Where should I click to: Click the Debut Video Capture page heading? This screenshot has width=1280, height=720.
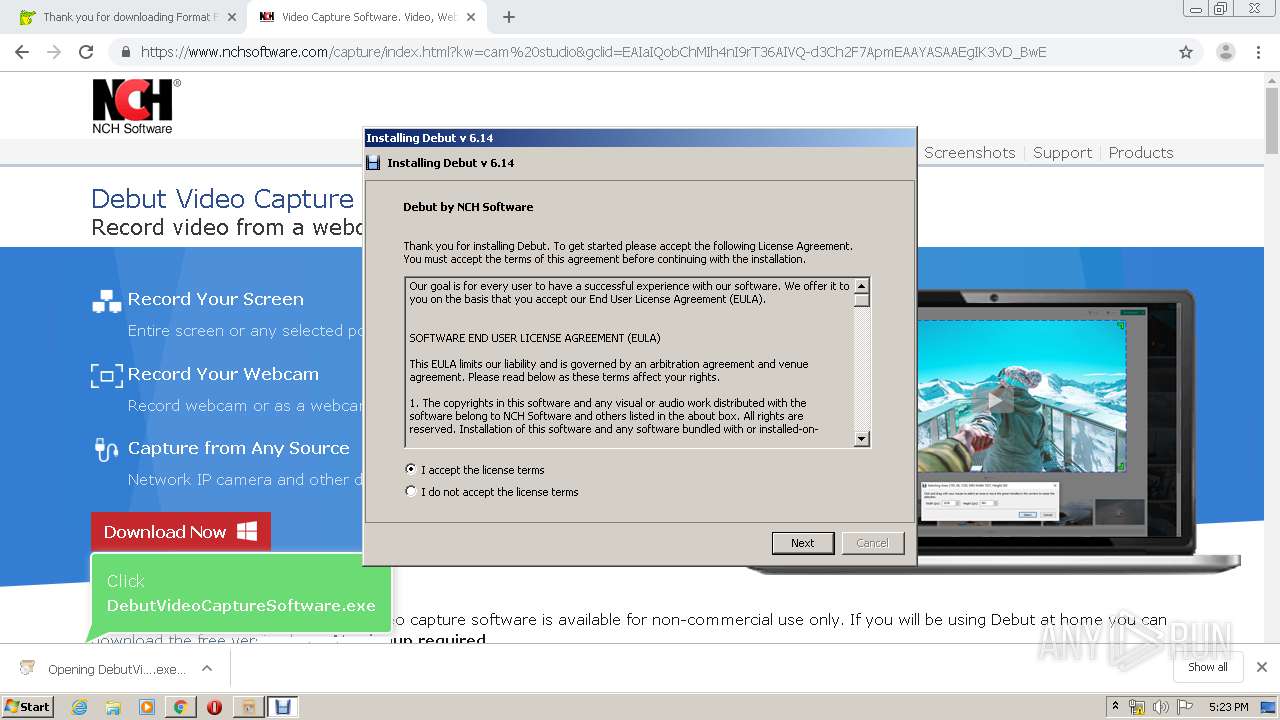pyautogui.click(x=222, y=199)
